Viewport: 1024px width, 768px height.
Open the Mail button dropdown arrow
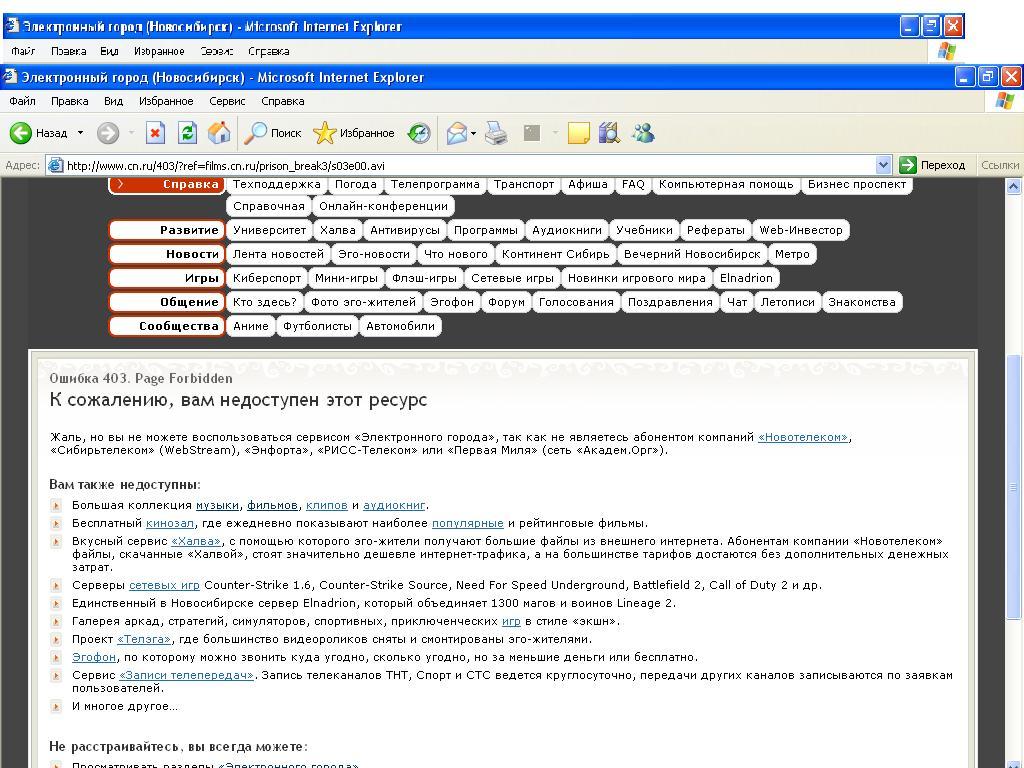point(474,133)
